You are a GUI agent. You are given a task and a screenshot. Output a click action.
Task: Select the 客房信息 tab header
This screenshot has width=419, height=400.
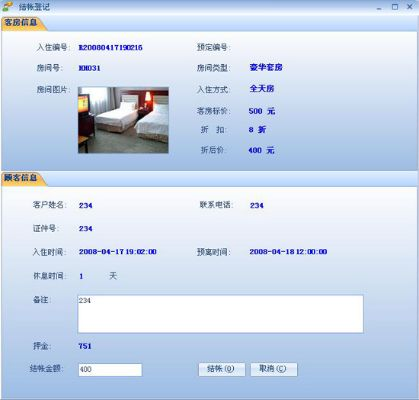pyautogui.click(x=23, y=23)
